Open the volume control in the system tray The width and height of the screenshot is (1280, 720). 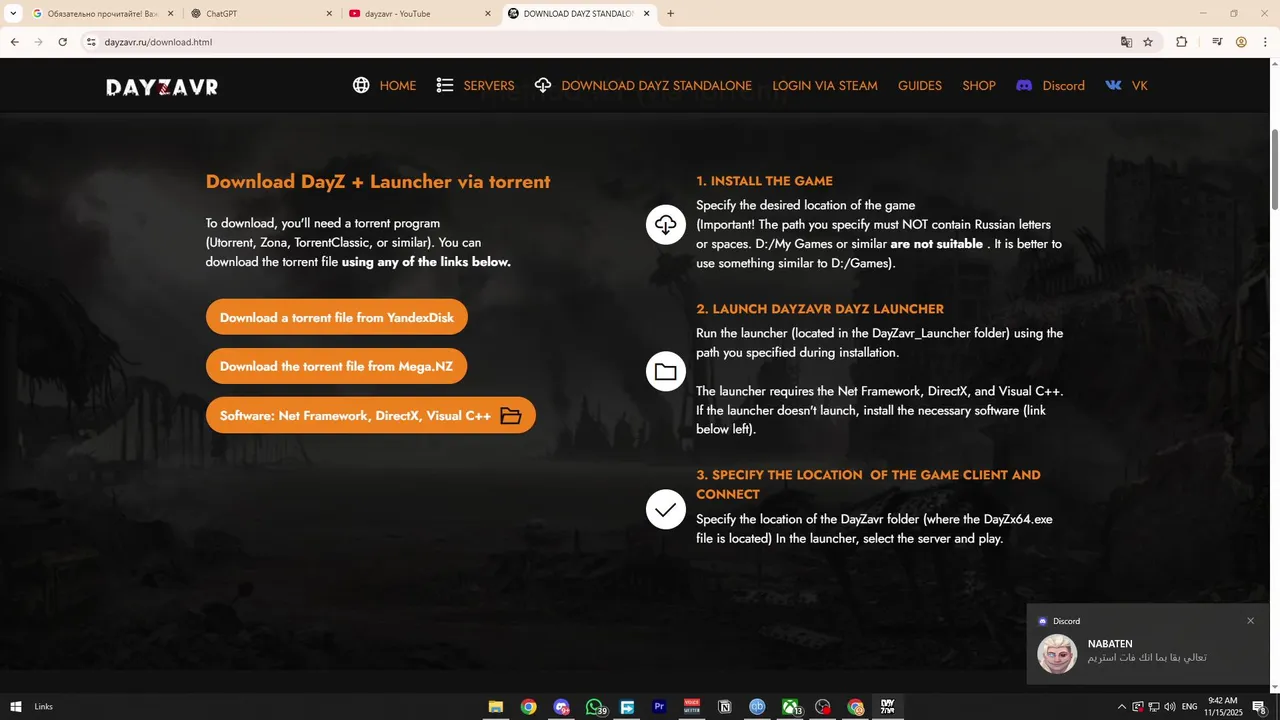pyautogui.click(x=1170, y=707)
